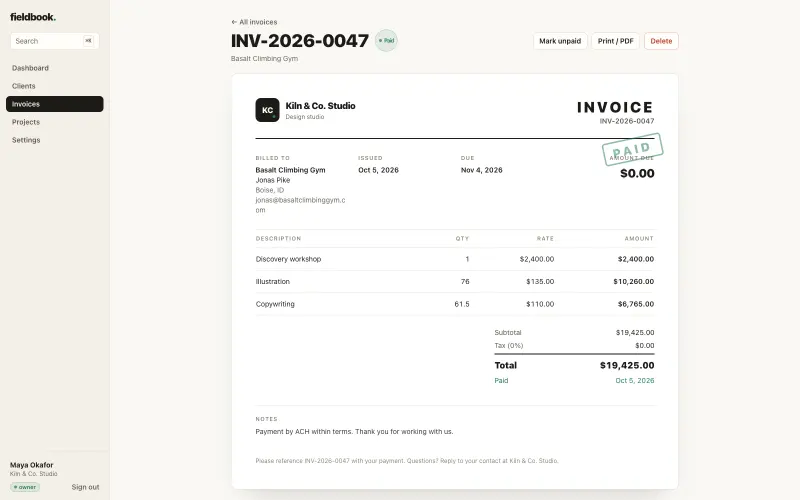Click the Copywriting line item description
The height and width of the screenshot is (500, 800).
click(275, 304)
